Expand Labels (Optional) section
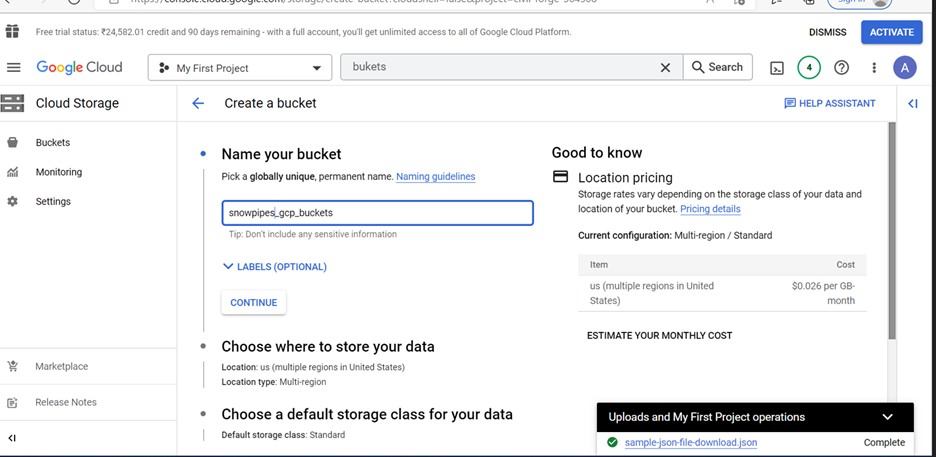Screen dimensions: 936x457 (x=275, y=267)
